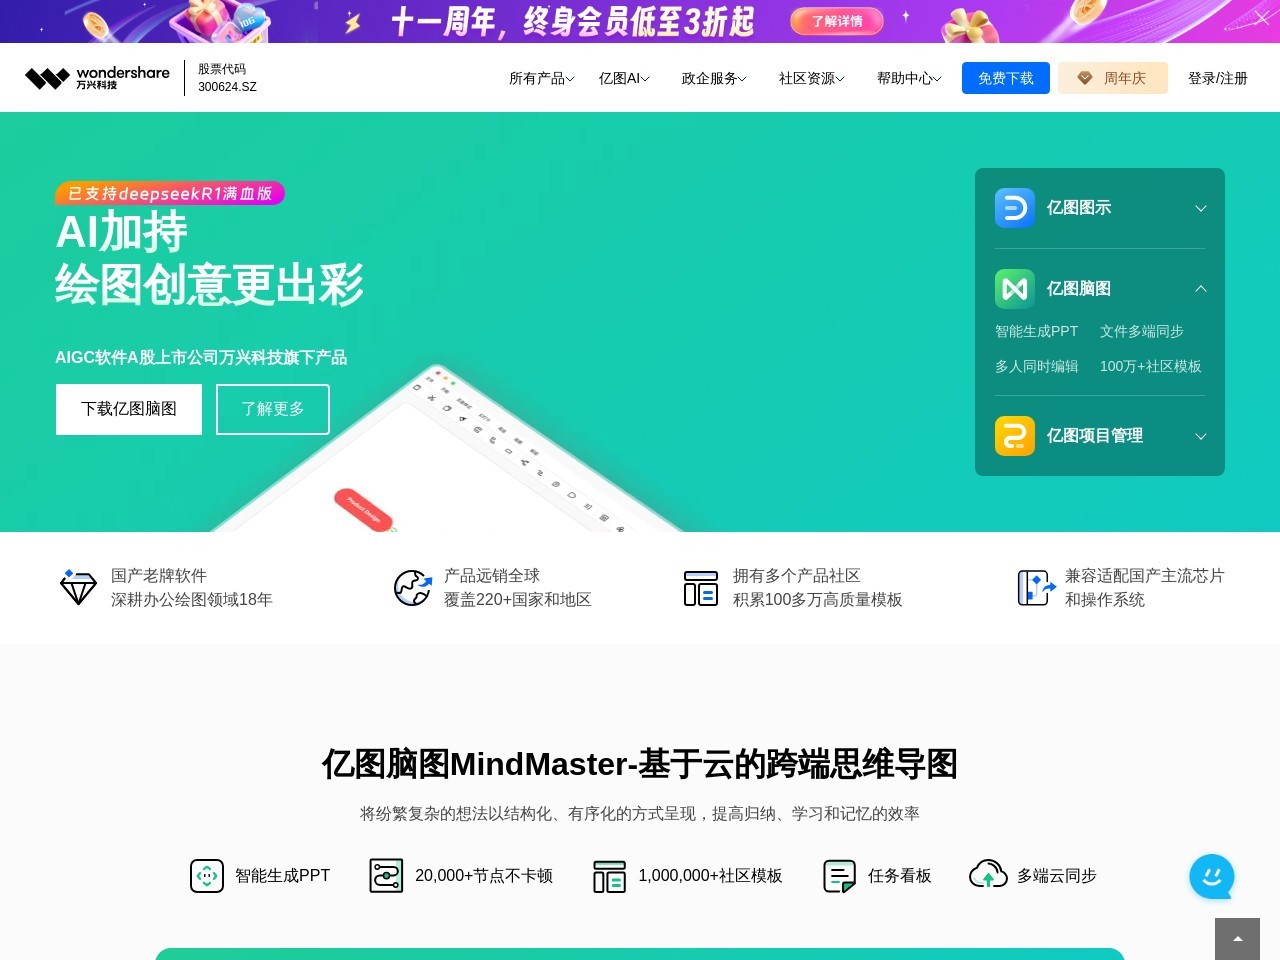This screenshot has width=1280, height=960.
Task: Click the 智能生成PPT link in 亿图脑图 panel
Action: 1036,331
